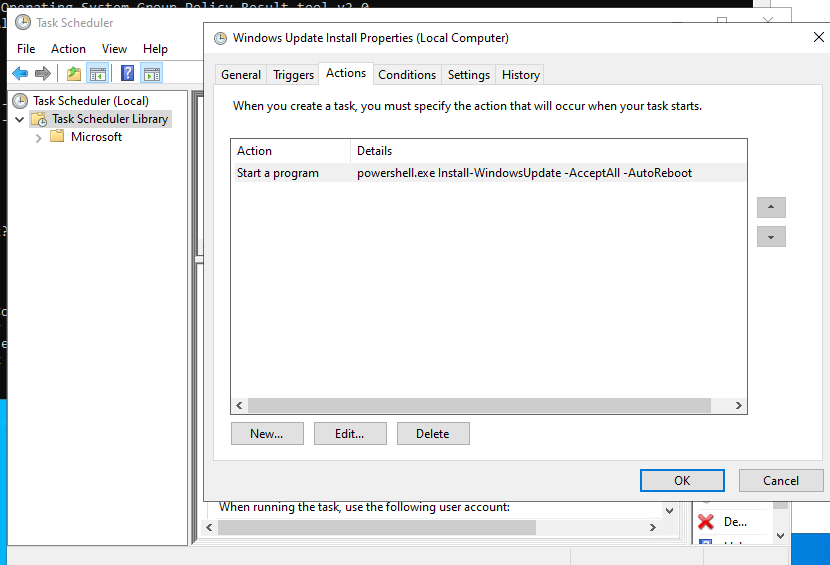The height and width of the screenshot is (565, 830).
Task: Click the properties dialog title clock icon
Action: tap(220, 38)
